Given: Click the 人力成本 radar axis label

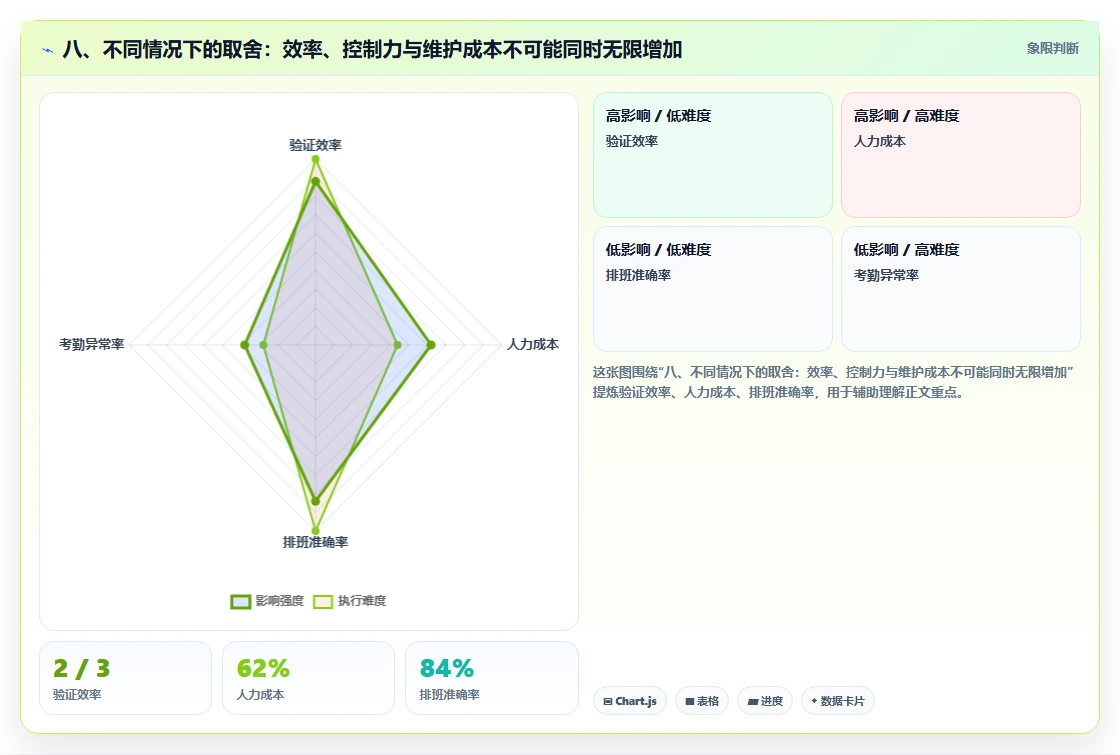Looking at the screenshot, I should [532, 344].
